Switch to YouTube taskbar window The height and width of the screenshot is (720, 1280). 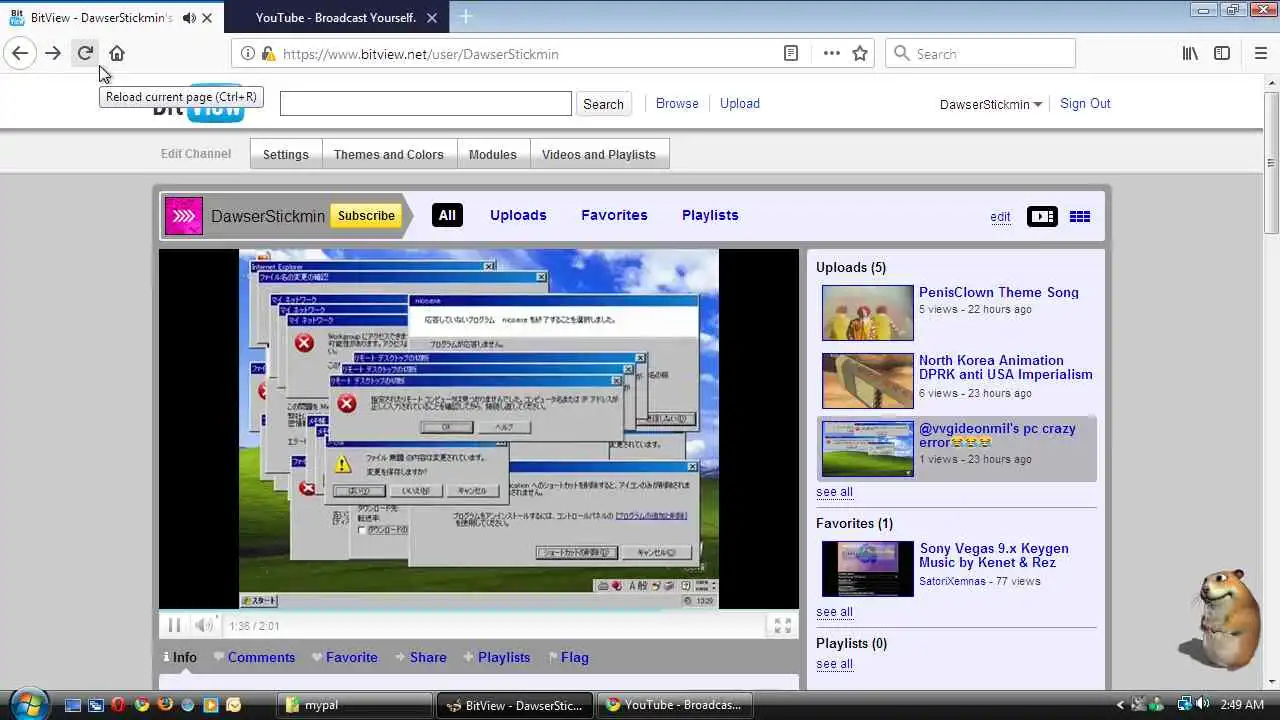click(x=676, y=705)
